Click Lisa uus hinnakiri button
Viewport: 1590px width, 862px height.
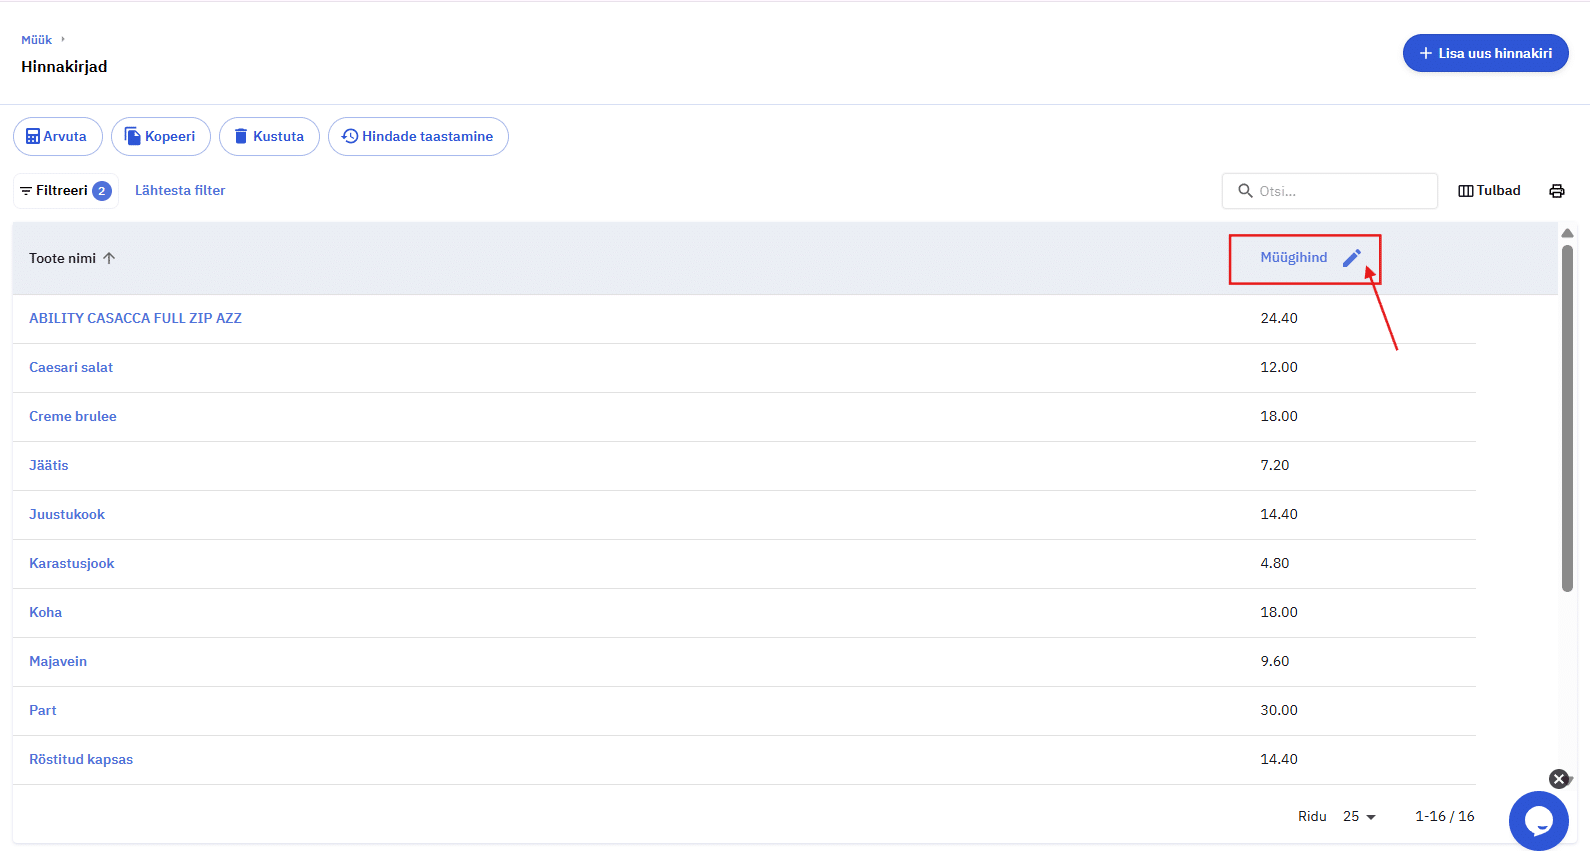1485,53
